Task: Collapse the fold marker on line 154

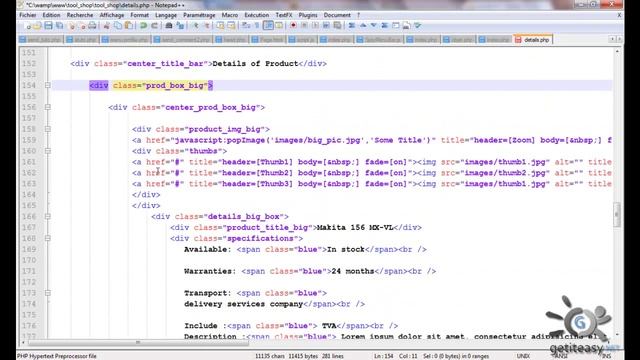Action: (x=48, y=85)
